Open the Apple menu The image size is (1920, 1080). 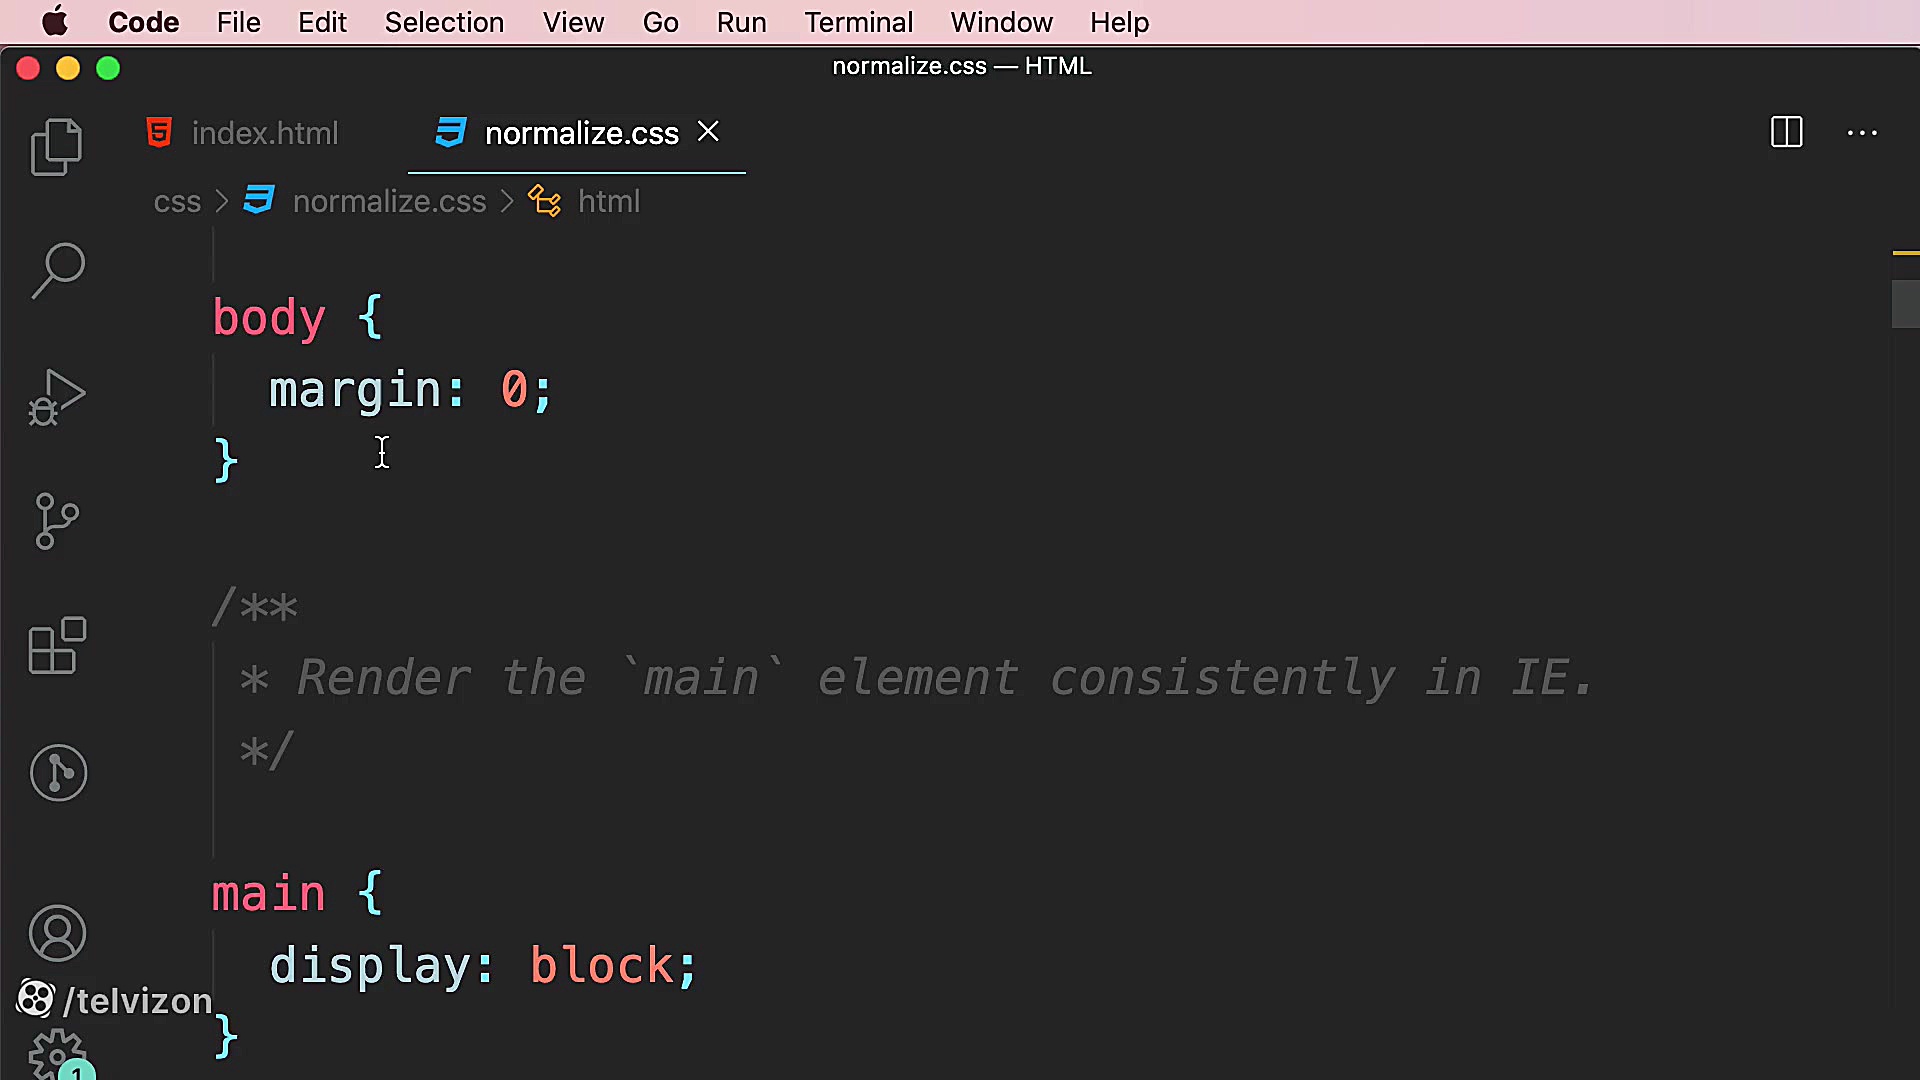(x=55, y=22)
